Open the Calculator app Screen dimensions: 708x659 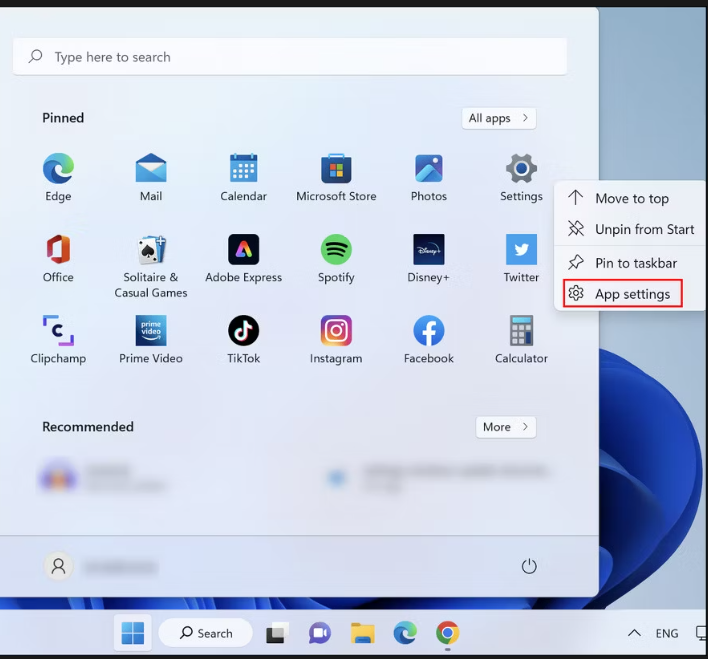[x=521, y=340]
